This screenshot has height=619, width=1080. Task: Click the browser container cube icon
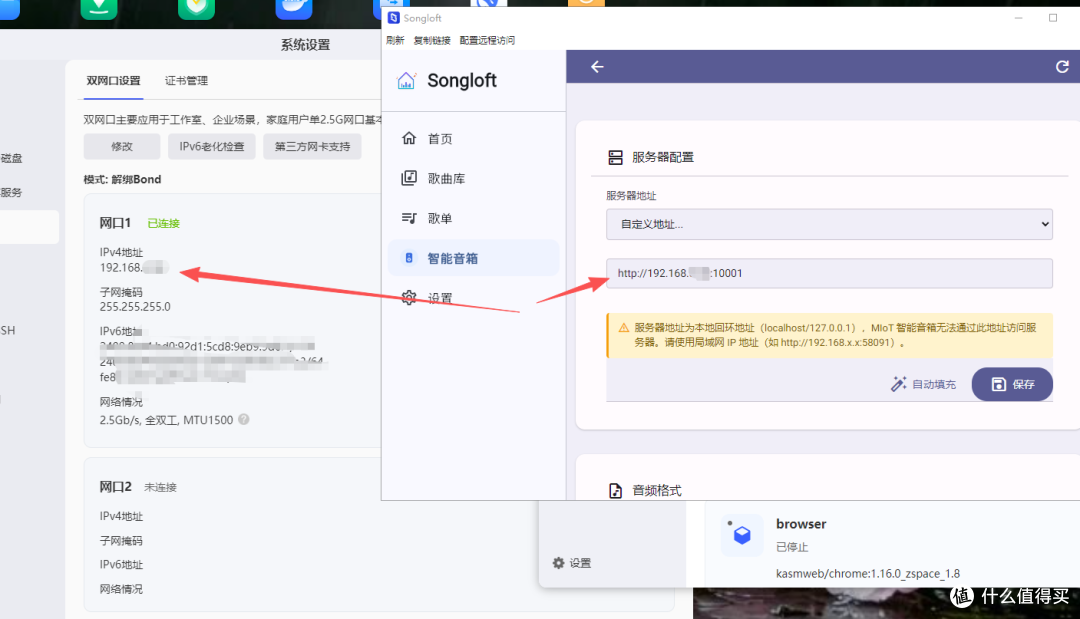click(742, 535)
